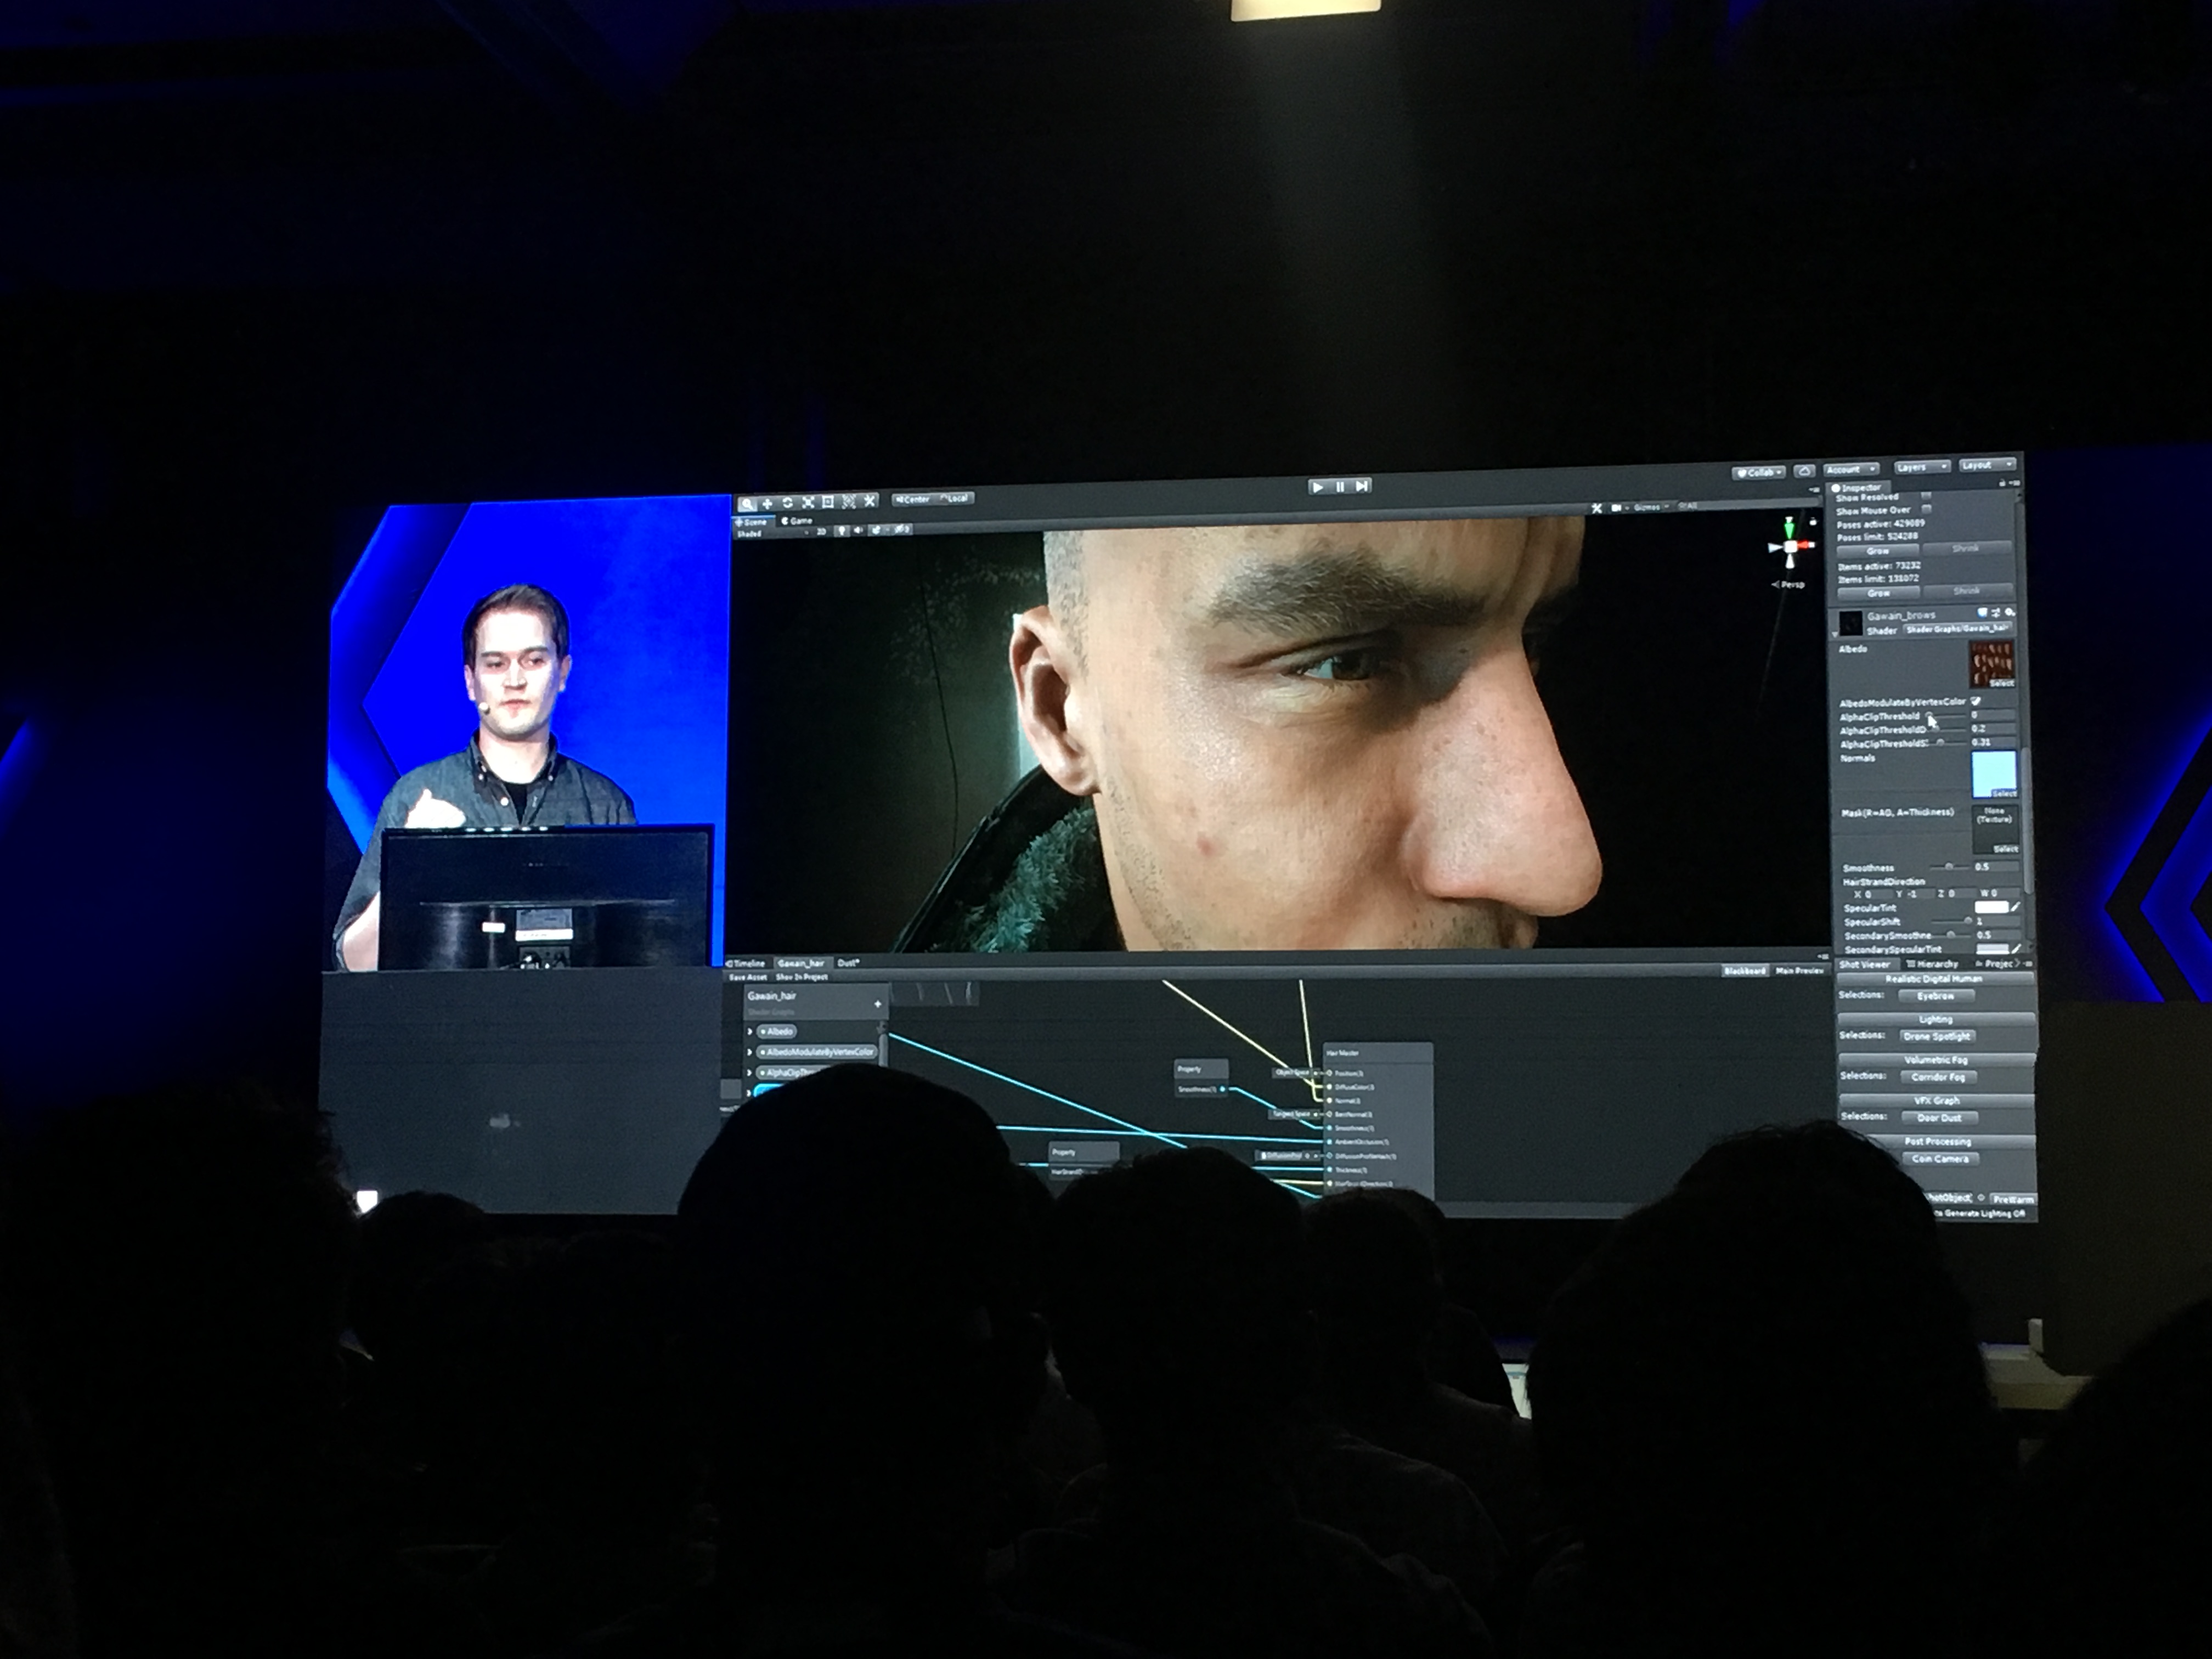Image resolution: width=2212 pixels, height=1659 pixels.
Task: Click the Drone Spotlight selection button
Action: pyautogui.click(x=1937, y=1036)
